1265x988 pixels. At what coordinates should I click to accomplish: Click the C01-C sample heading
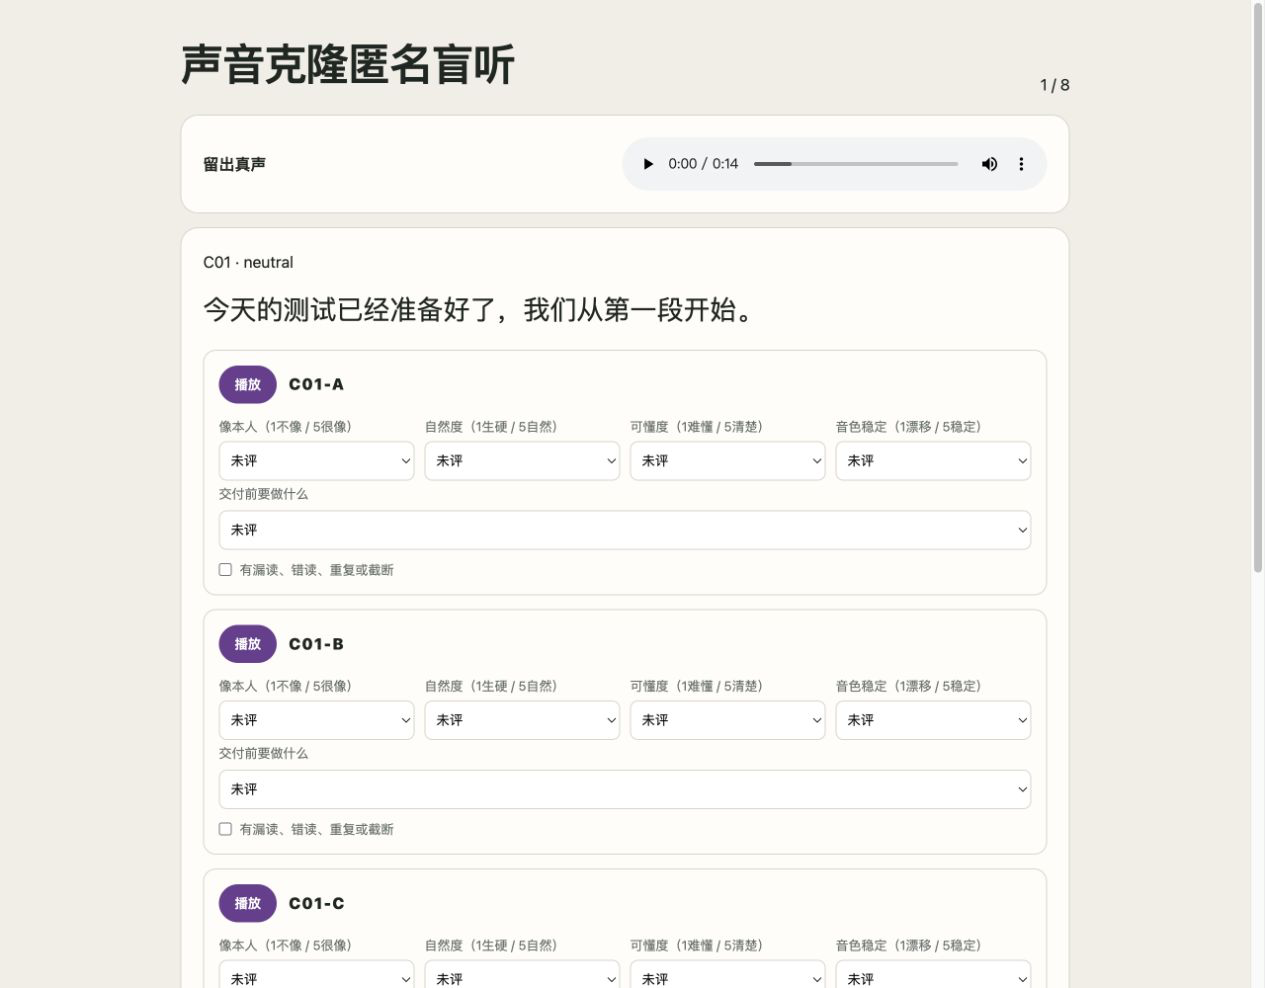[316, 903]
